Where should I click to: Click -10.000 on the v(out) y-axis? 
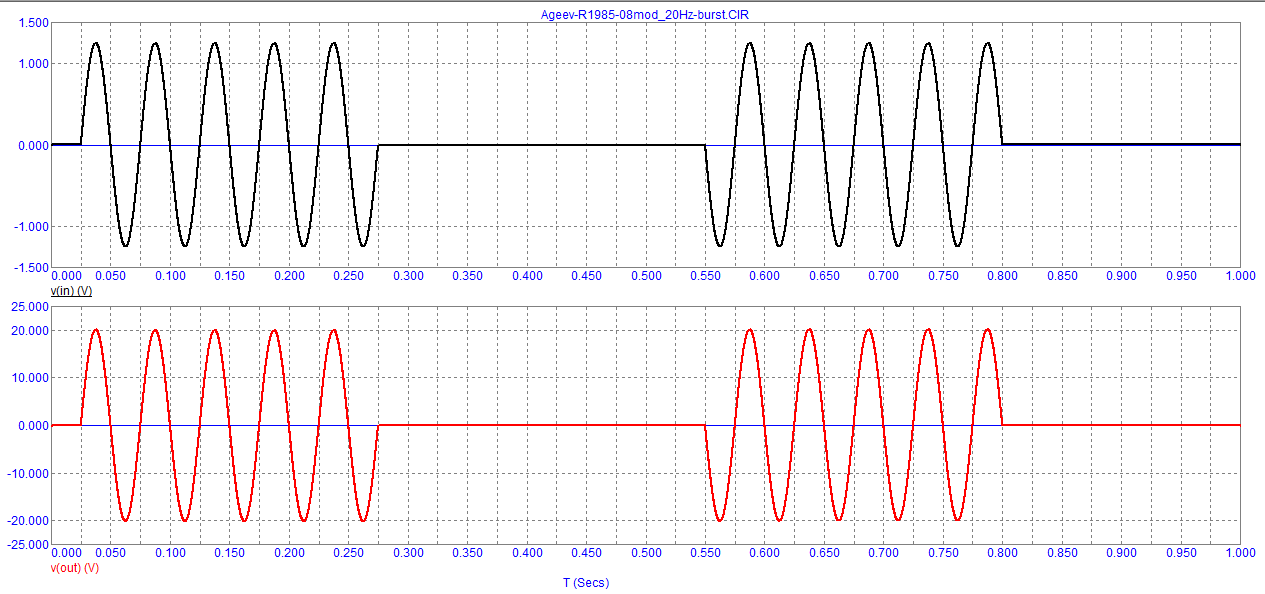(x=26, y=473)
